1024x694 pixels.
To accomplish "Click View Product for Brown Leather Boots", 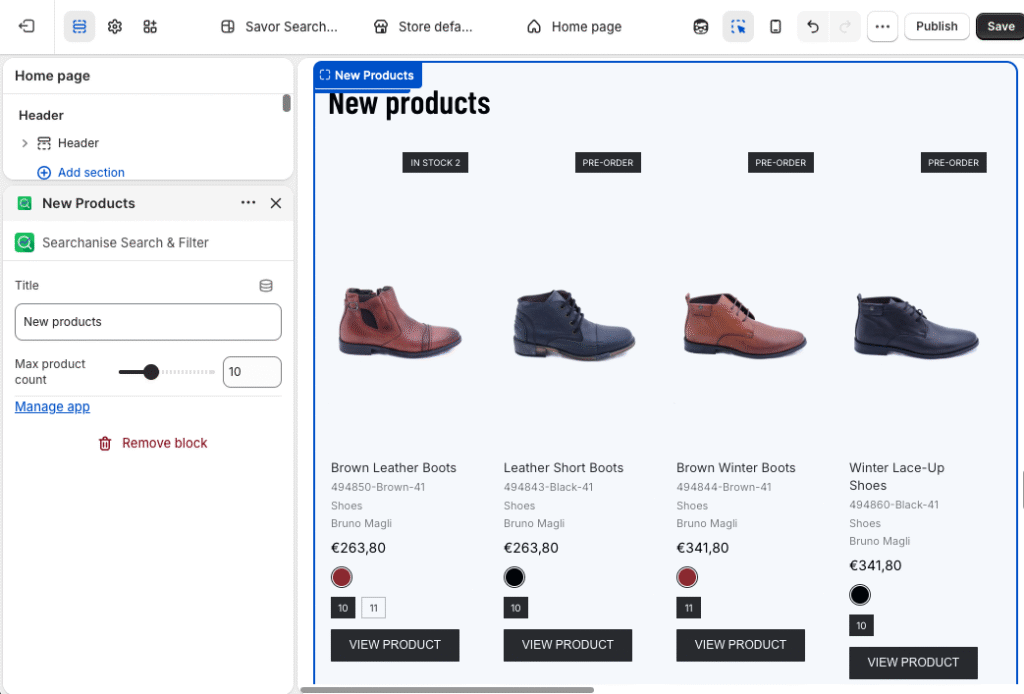I will [x=395, y=645].
